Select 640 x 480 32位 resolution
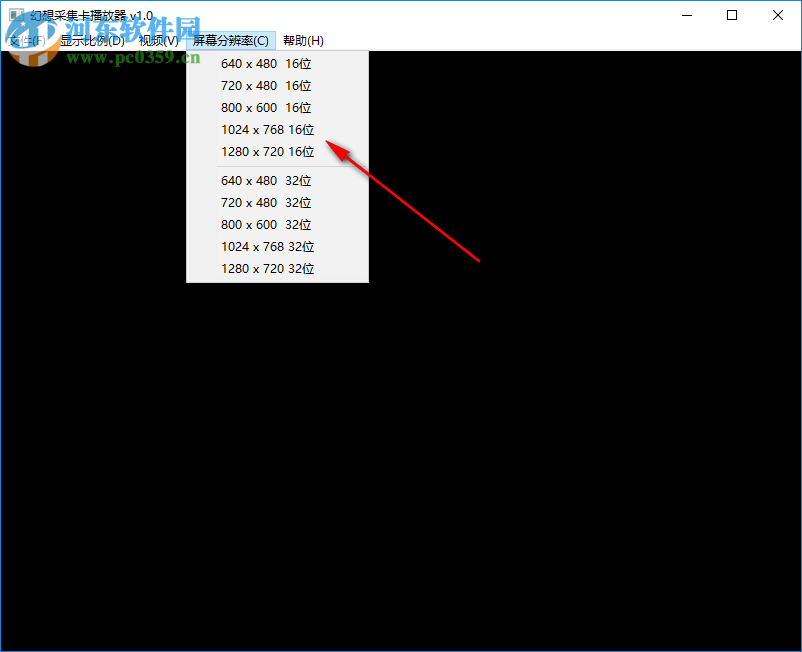 coord(277,181)
